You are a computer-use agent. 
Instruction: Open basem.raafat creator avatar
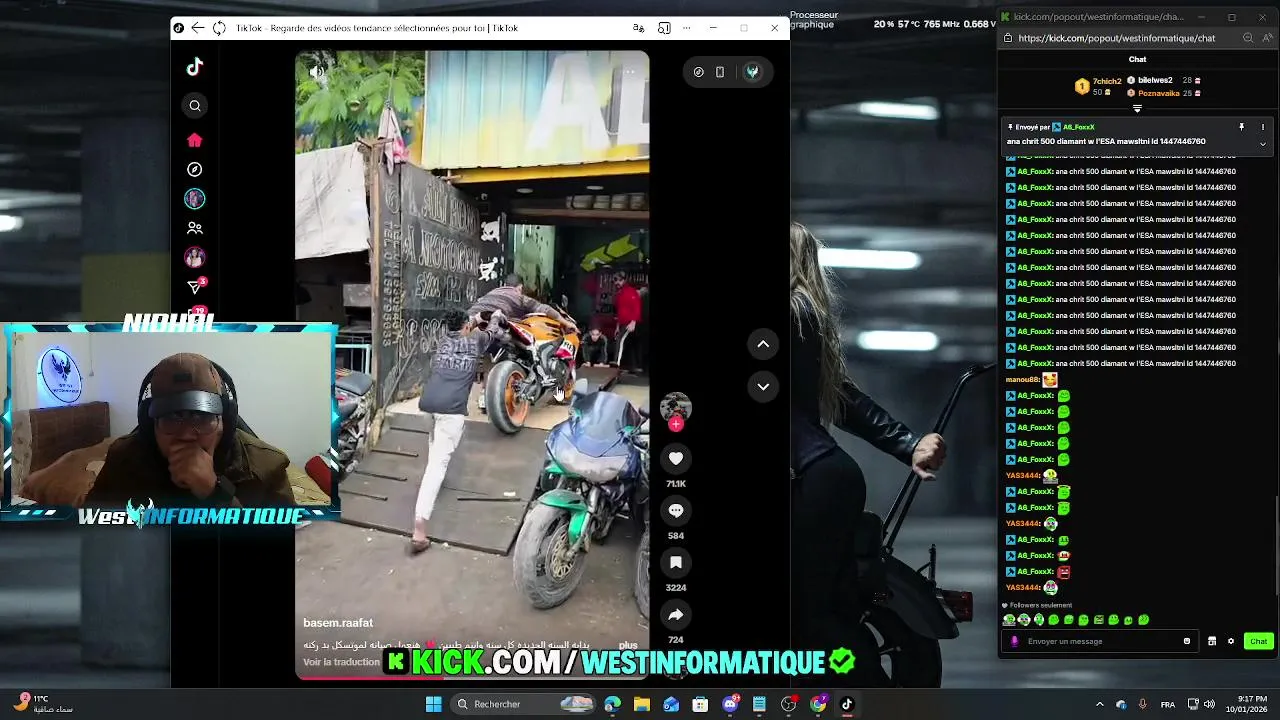click(x=676, y=405)
